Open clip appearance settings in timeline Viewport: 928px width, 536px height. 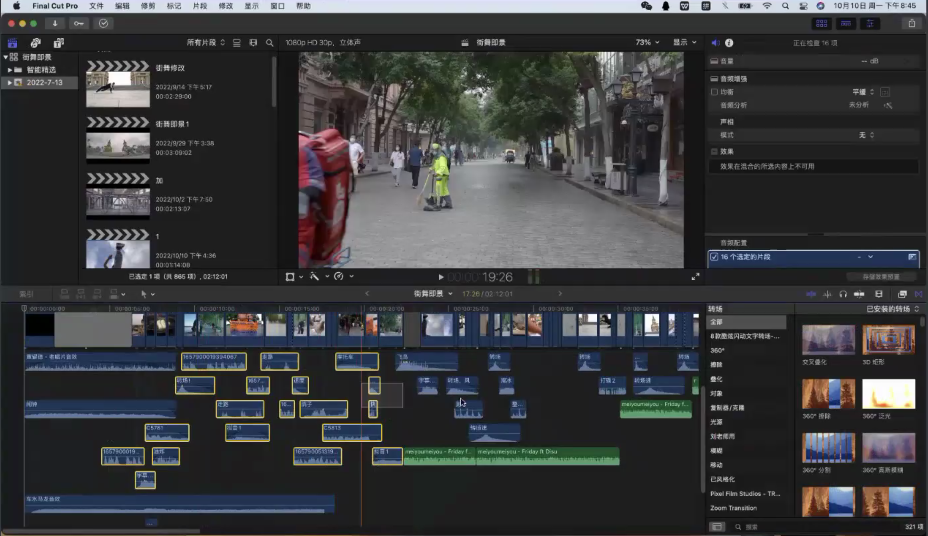tap(878, 294)
